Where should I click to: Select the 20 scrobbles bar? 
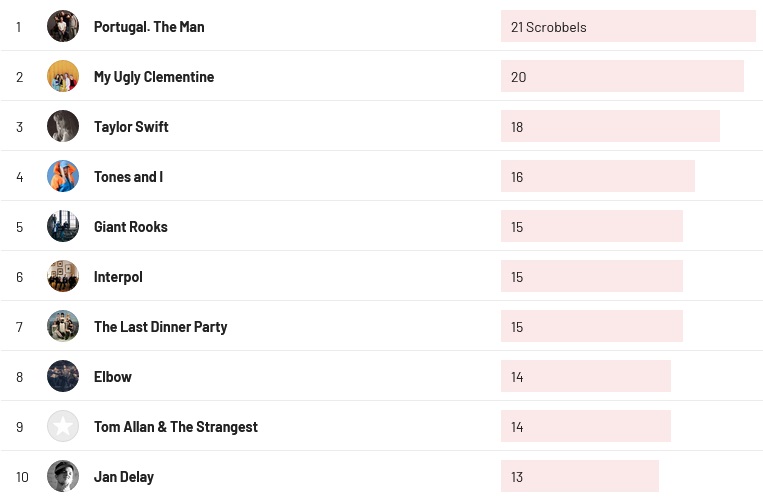click(x=622, y=77)
